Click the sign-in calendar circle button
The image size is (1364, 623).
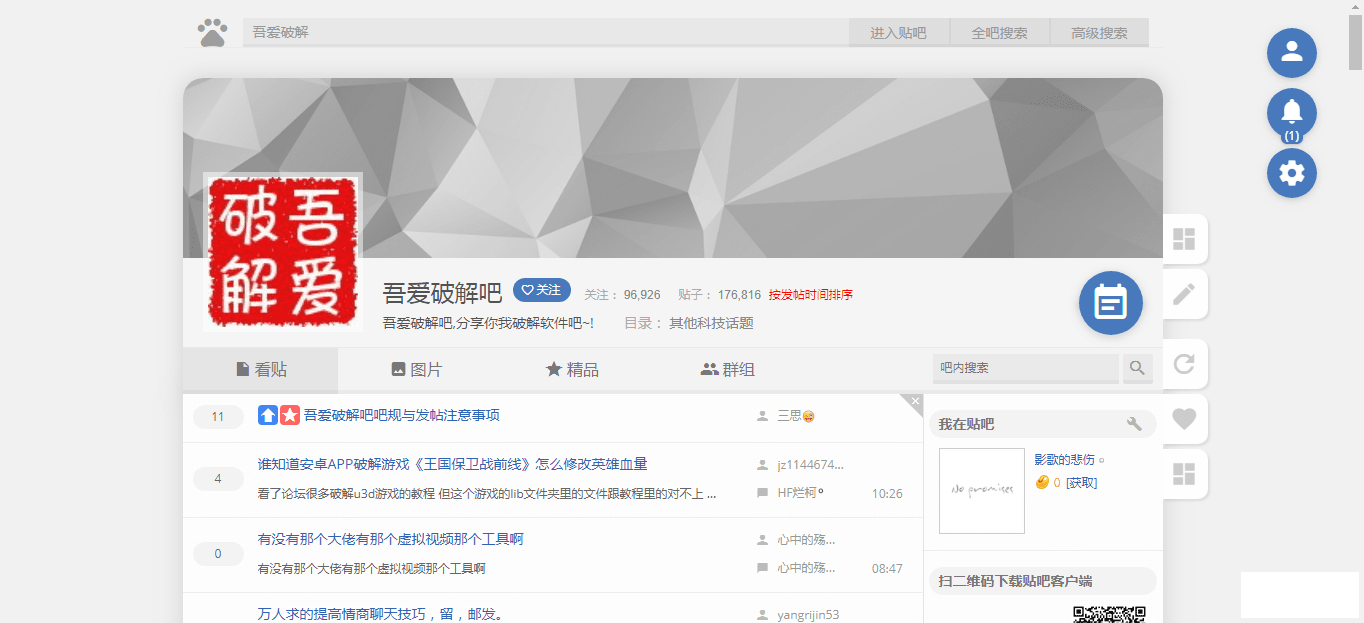tap(1111, 303)
